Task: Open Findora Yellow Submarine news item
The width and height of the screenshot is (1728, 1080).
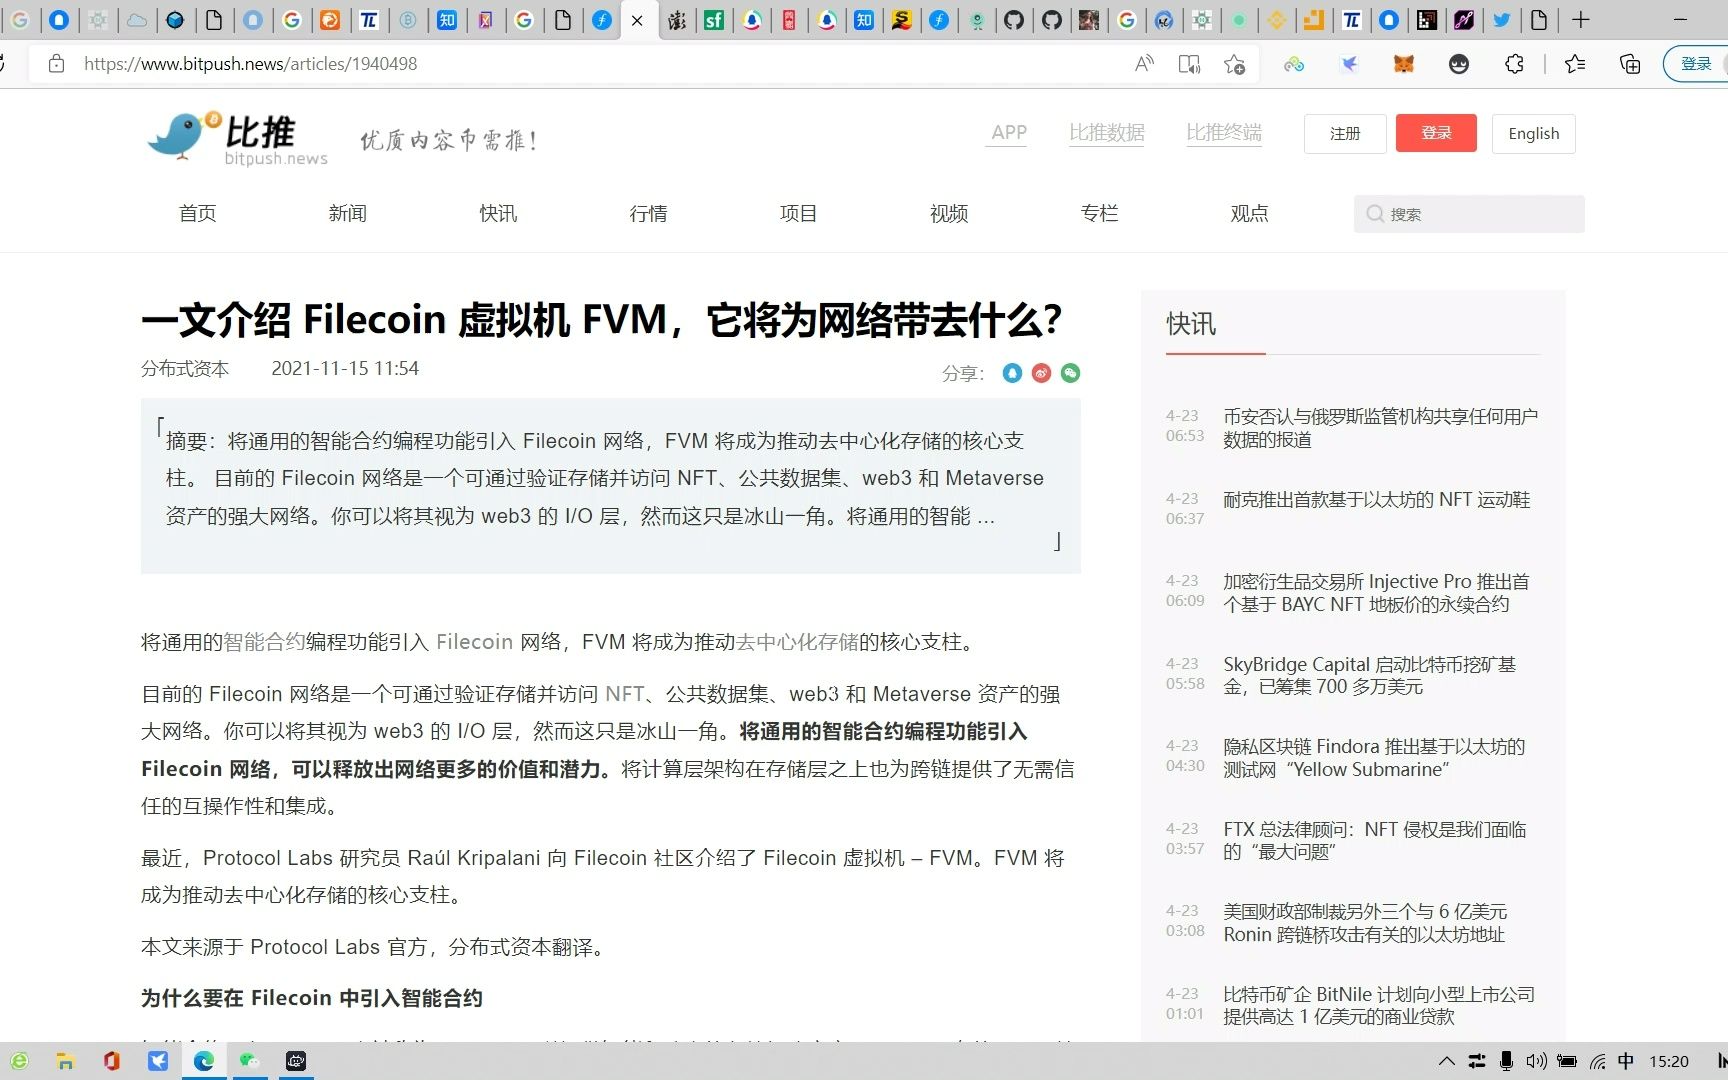Action: [1374, 758]
